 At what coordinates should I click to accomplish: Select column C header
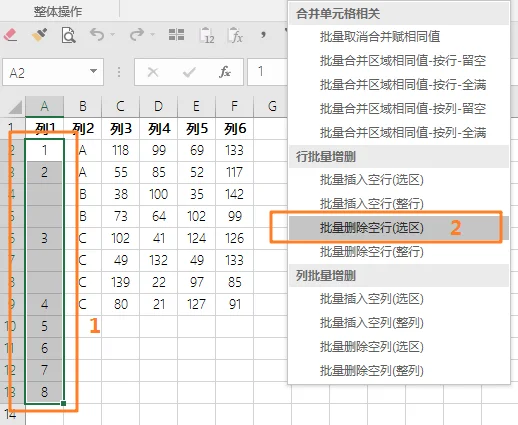tap(120, 106)
